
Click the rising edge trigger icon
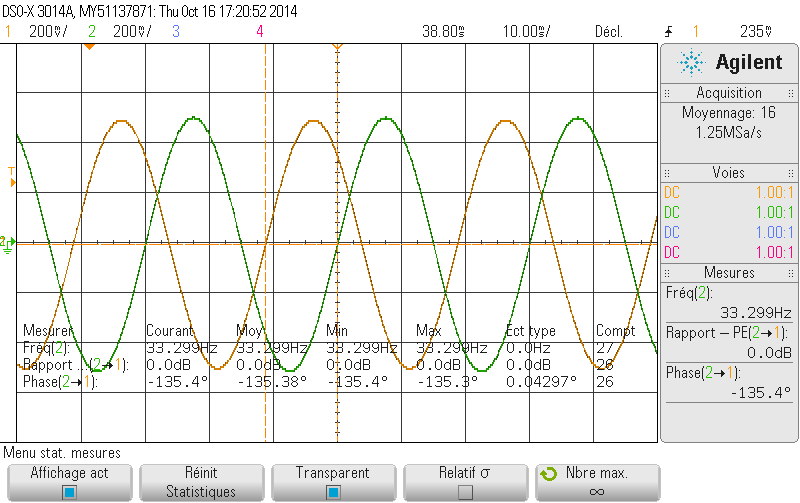(x=667, y=31)
